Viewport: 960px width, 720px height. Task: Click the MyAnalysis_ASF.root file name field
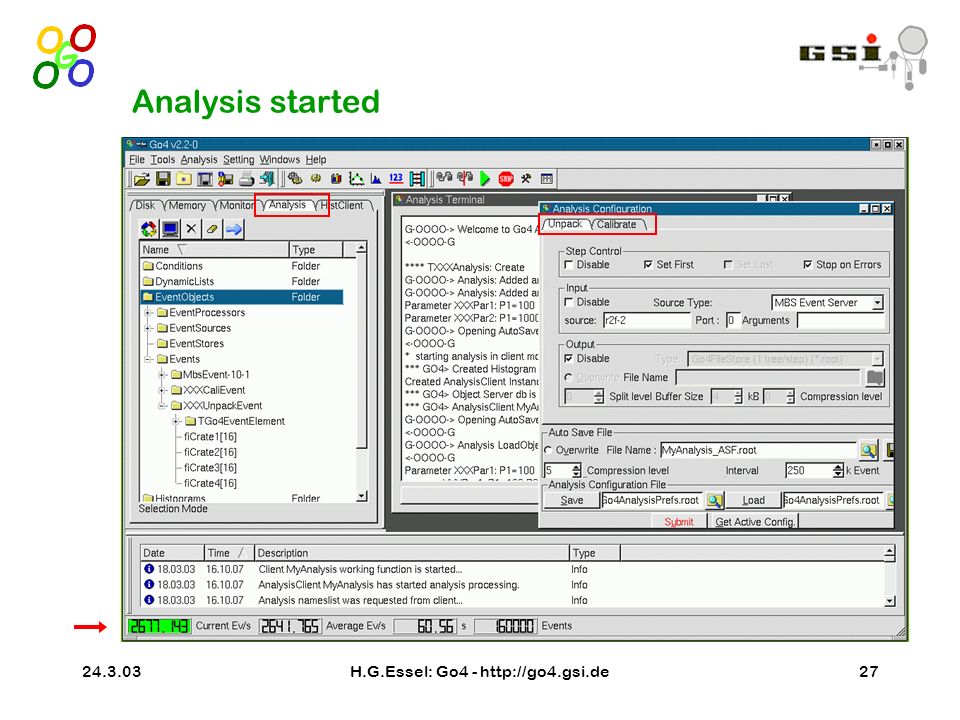pos(758,450)
